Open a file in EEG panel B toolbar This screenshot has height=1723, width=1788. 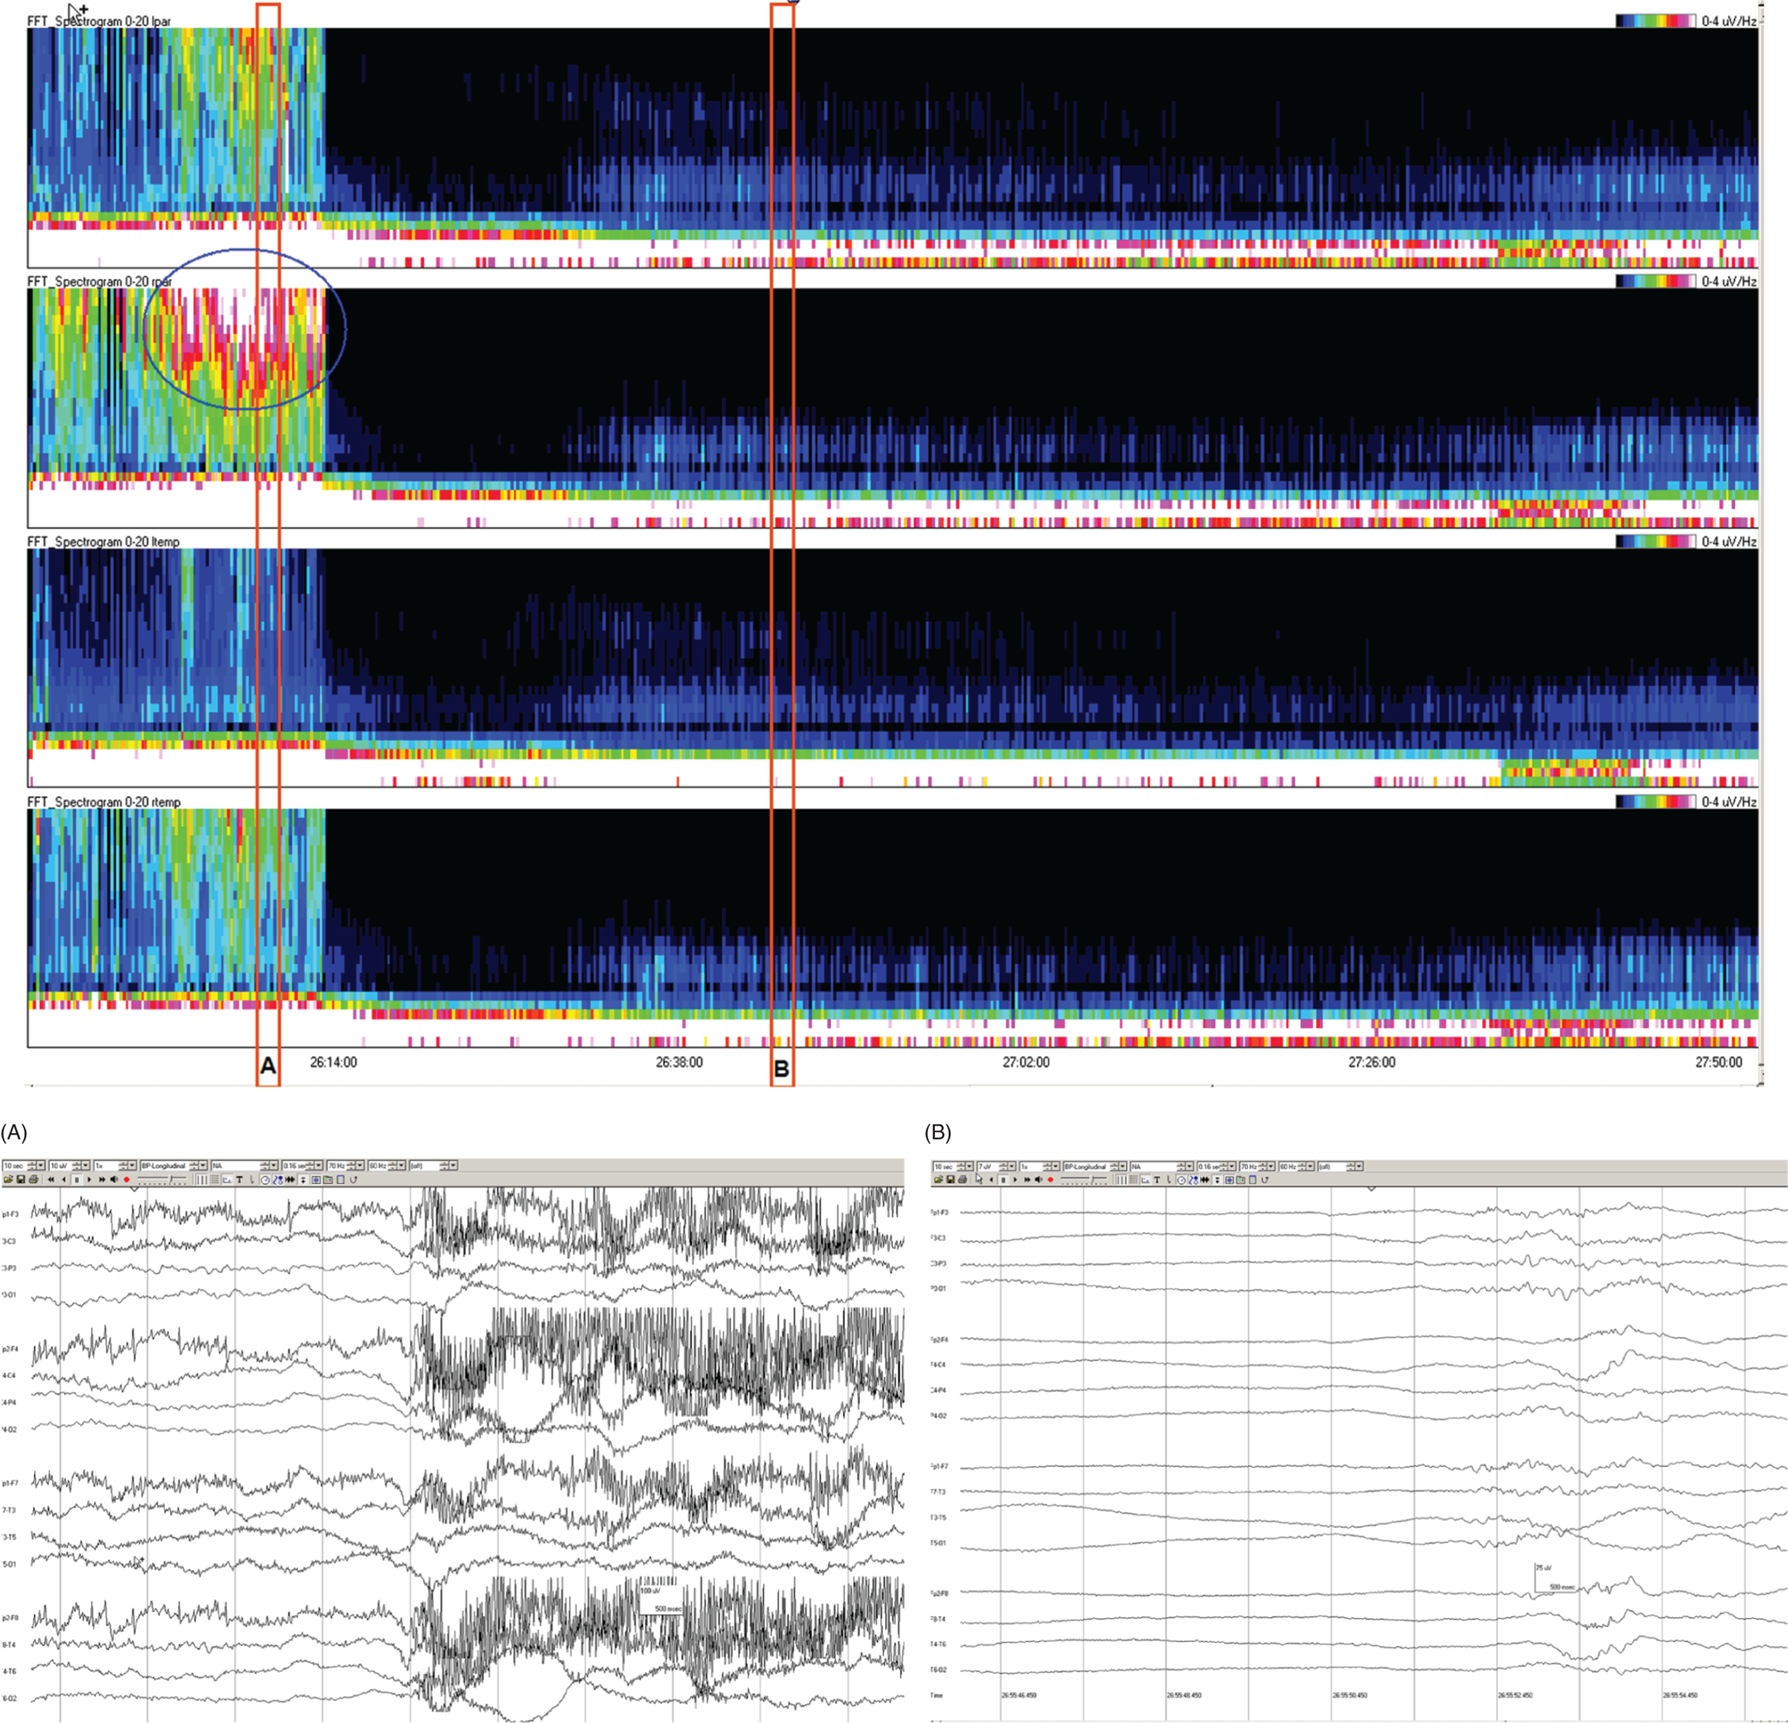tap(938, 1180)
